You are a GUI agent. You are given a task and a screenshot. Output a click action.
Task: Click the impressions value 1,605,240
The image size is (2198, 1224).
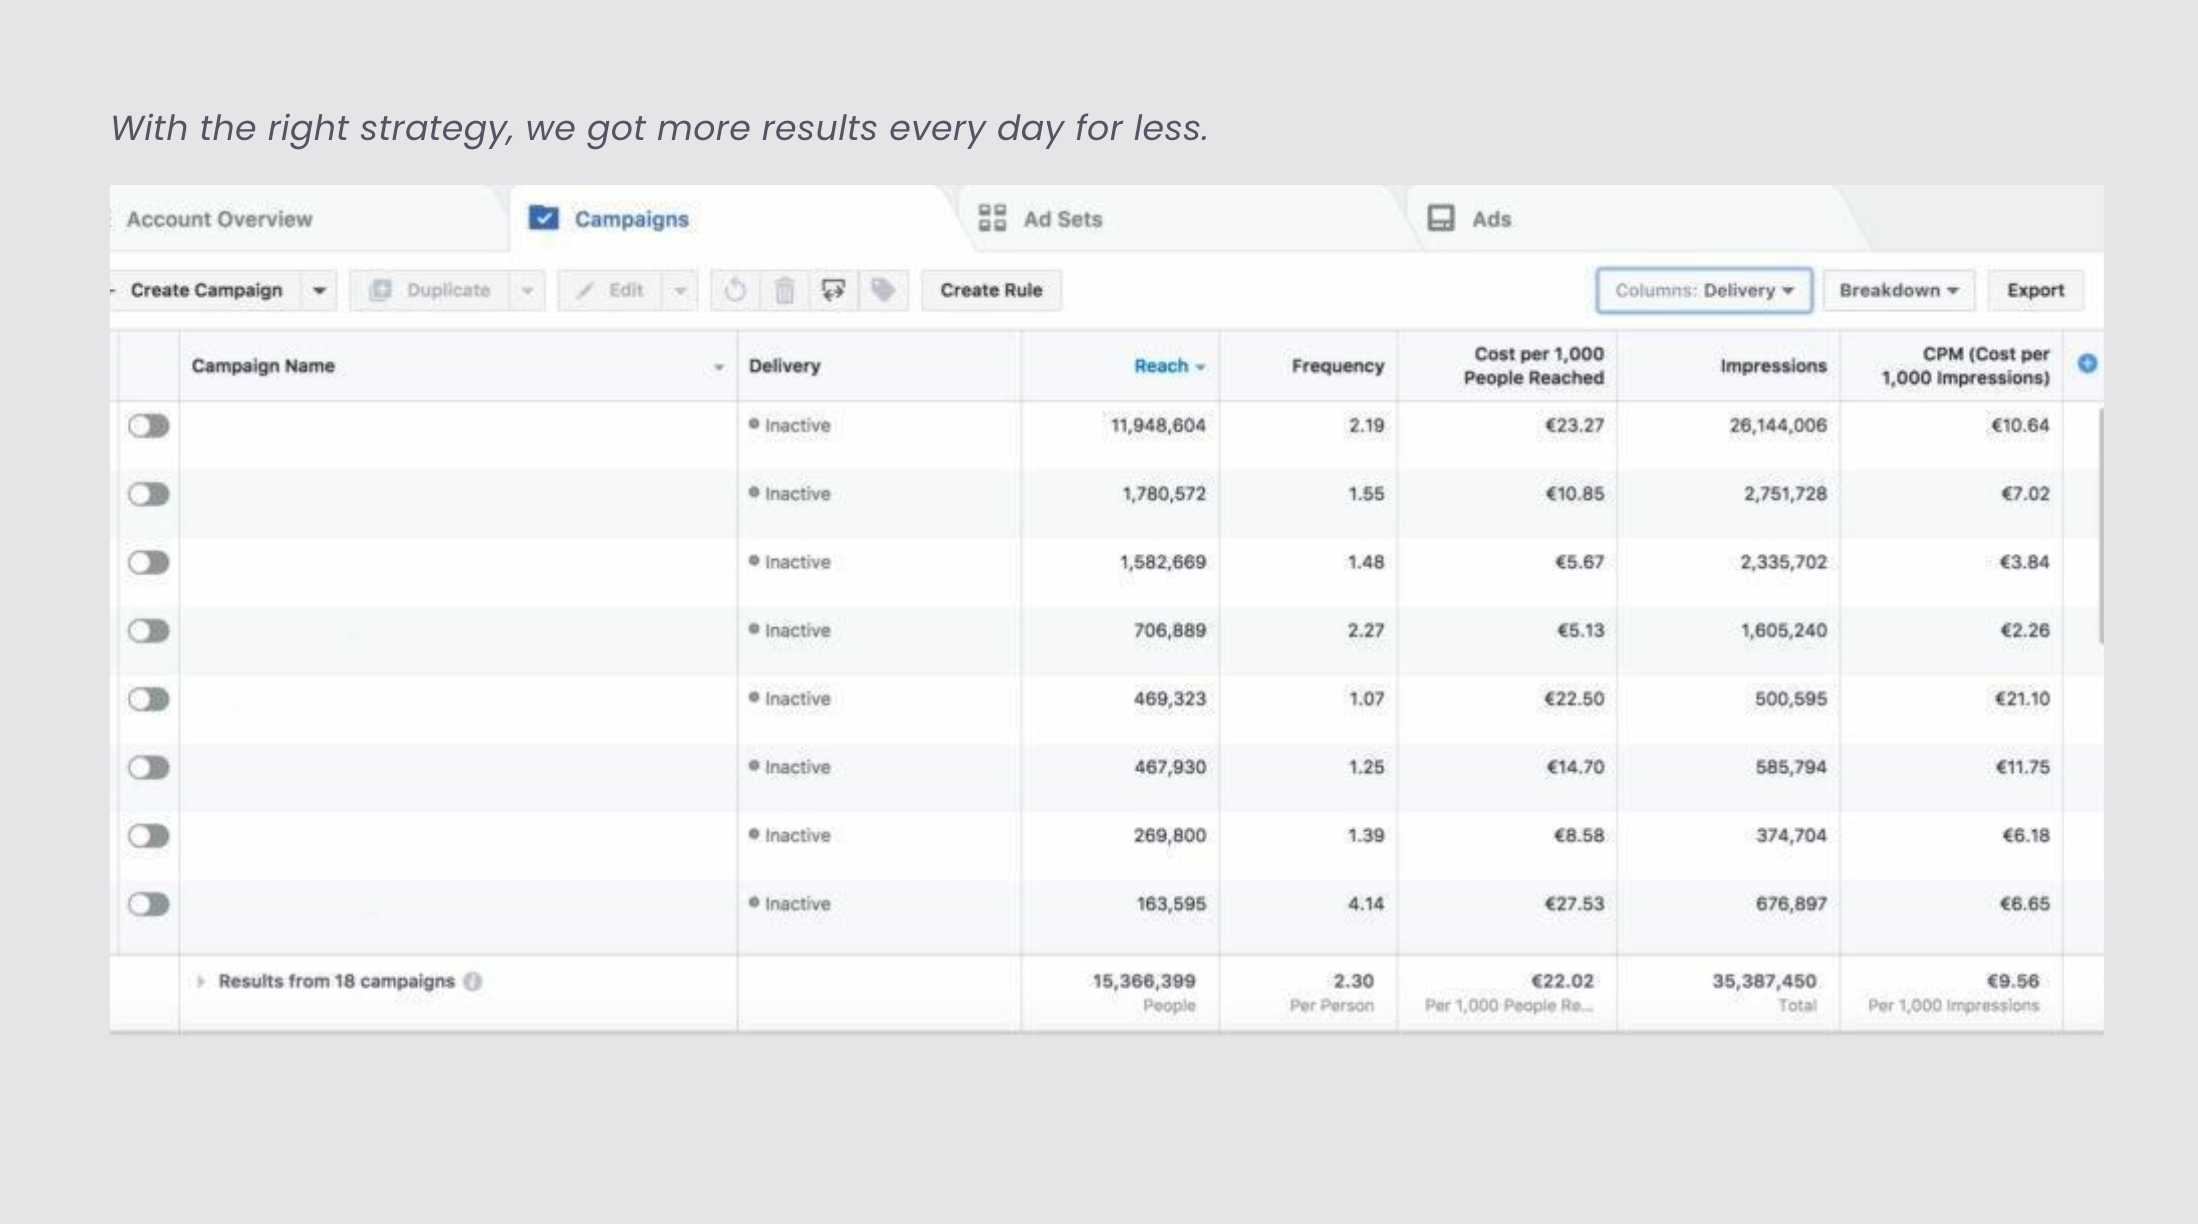click(x=1783, y=631)
